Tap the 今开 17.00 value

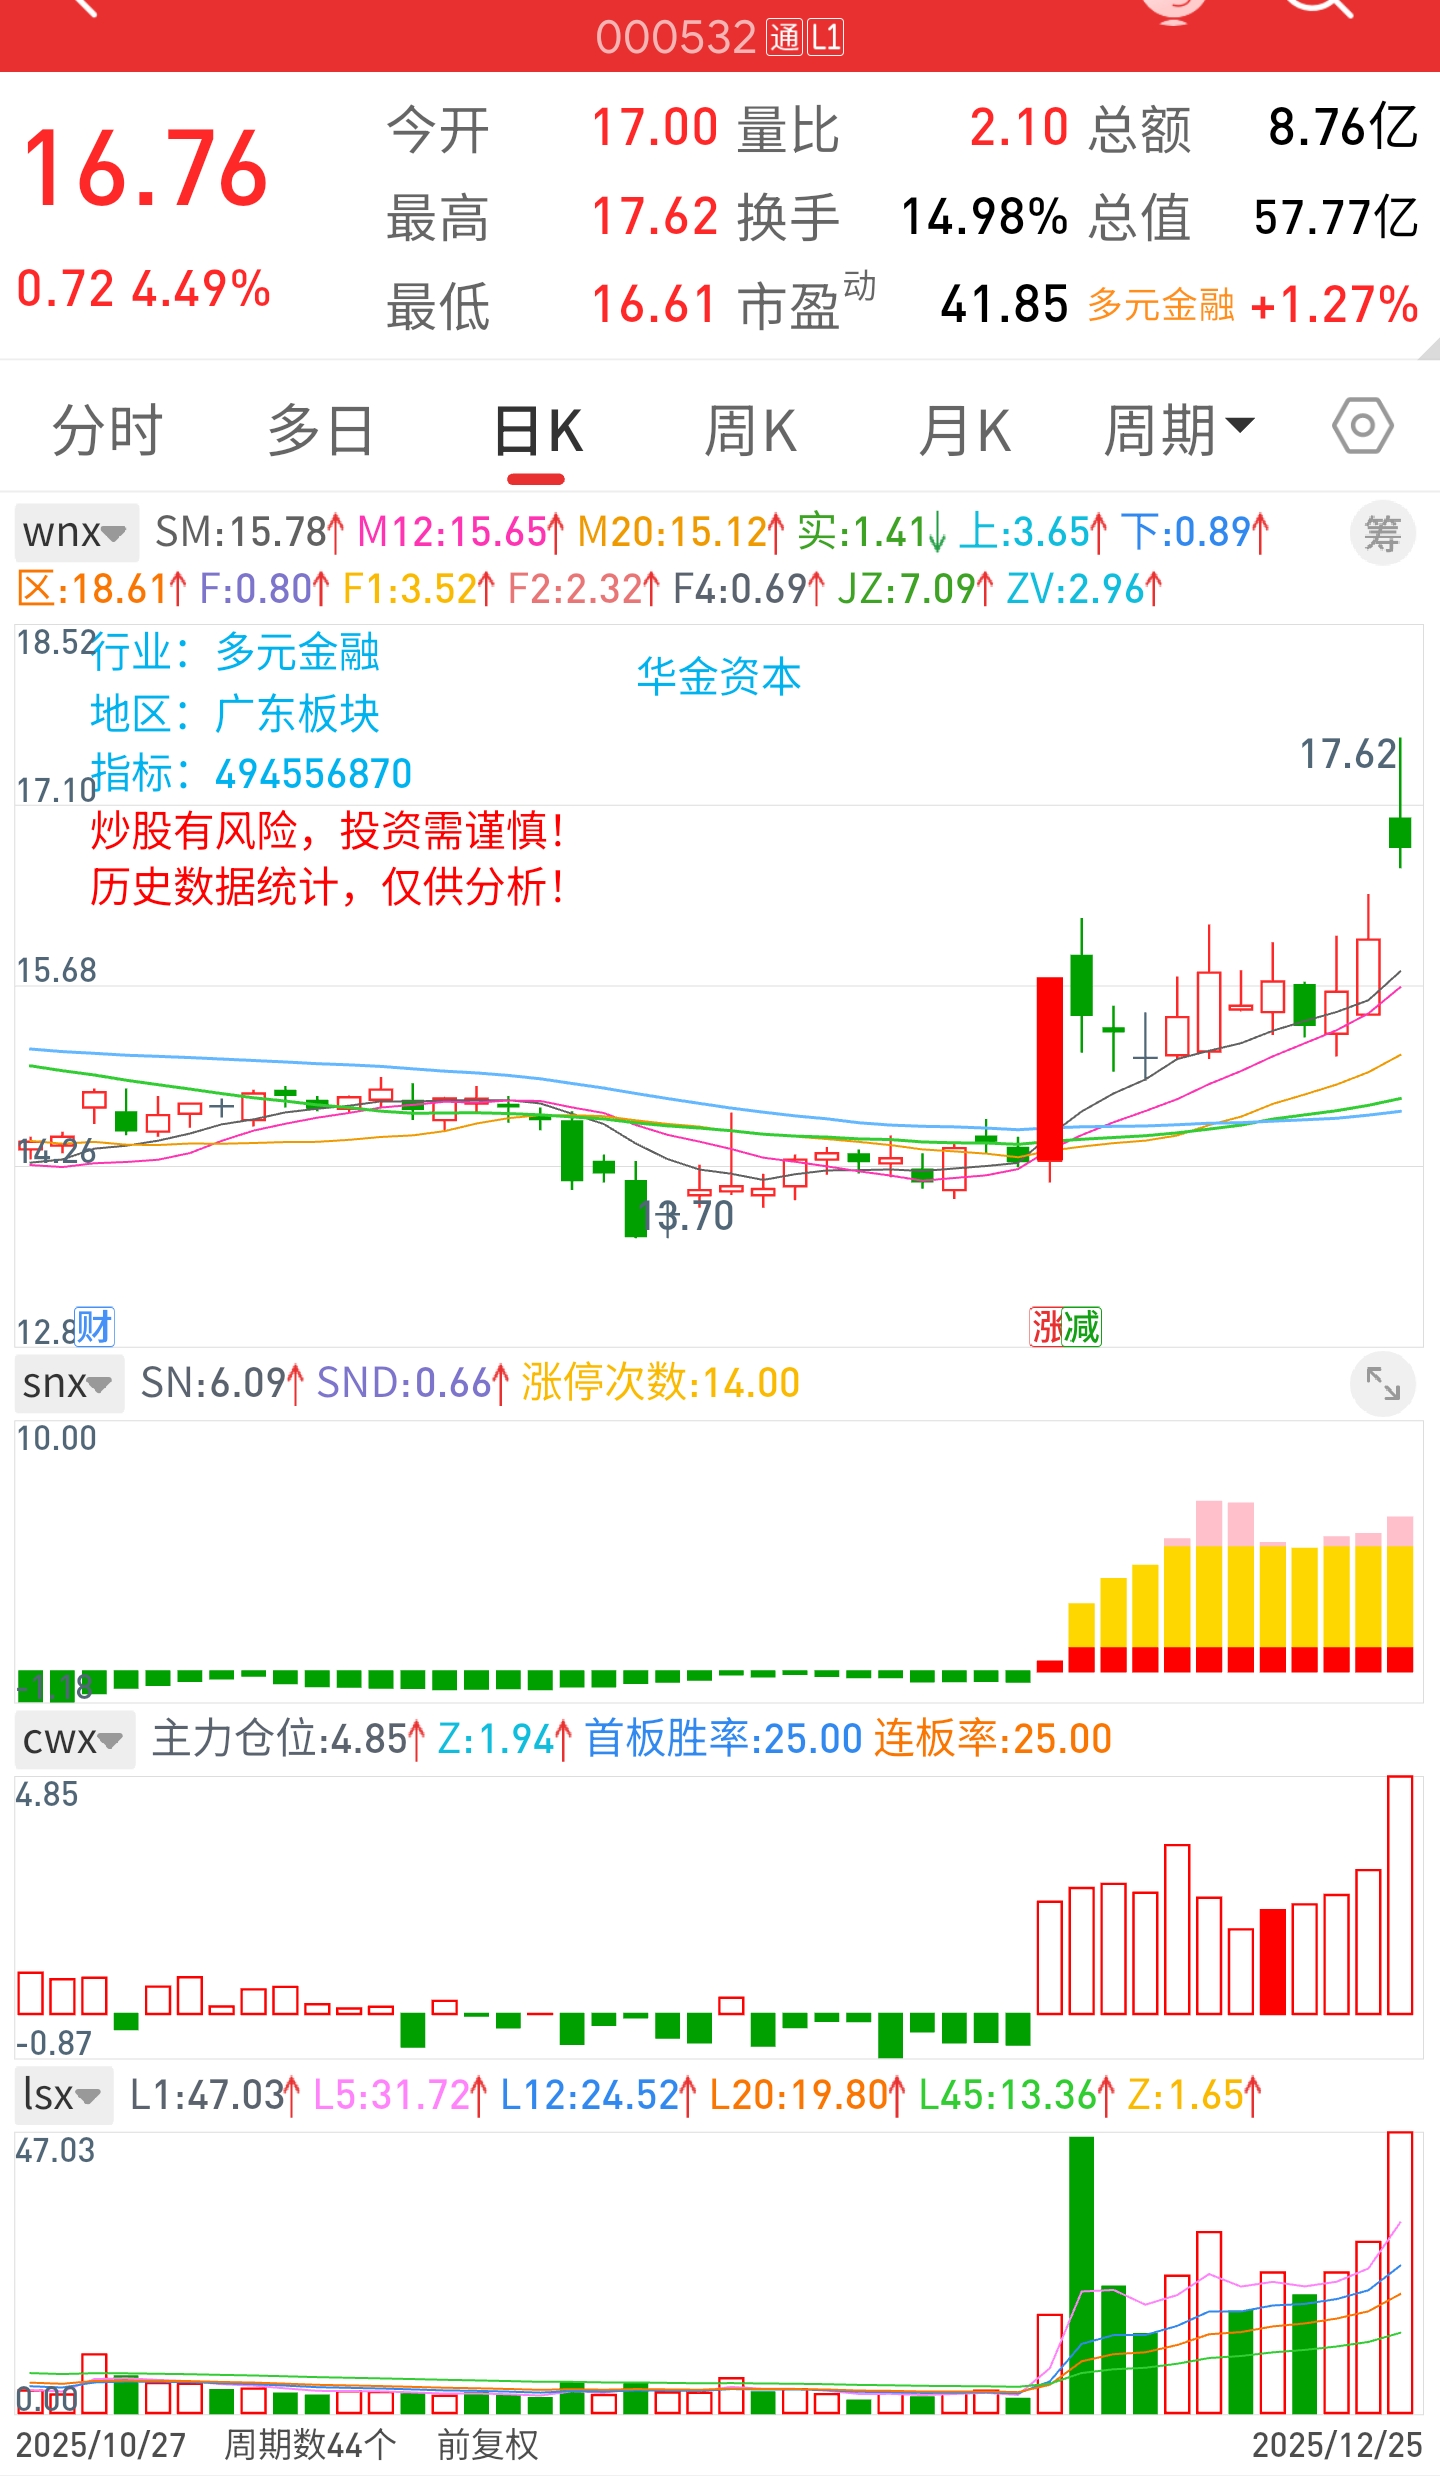coord(655,128)
